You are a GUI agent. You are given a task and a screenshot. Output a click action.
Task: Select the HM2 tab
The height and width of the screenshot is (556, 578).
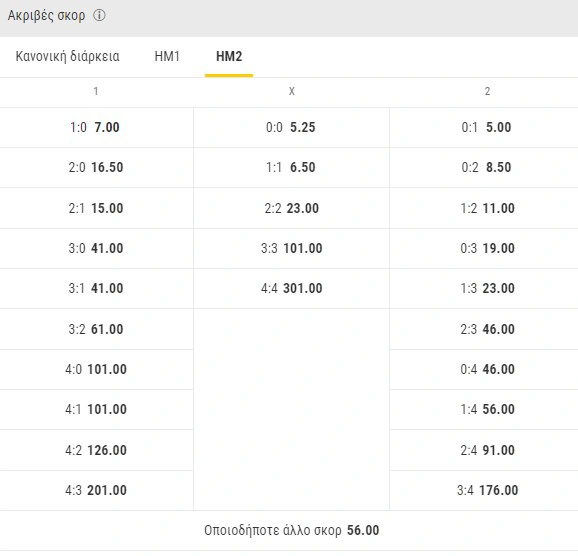click(x=229, y=56)
